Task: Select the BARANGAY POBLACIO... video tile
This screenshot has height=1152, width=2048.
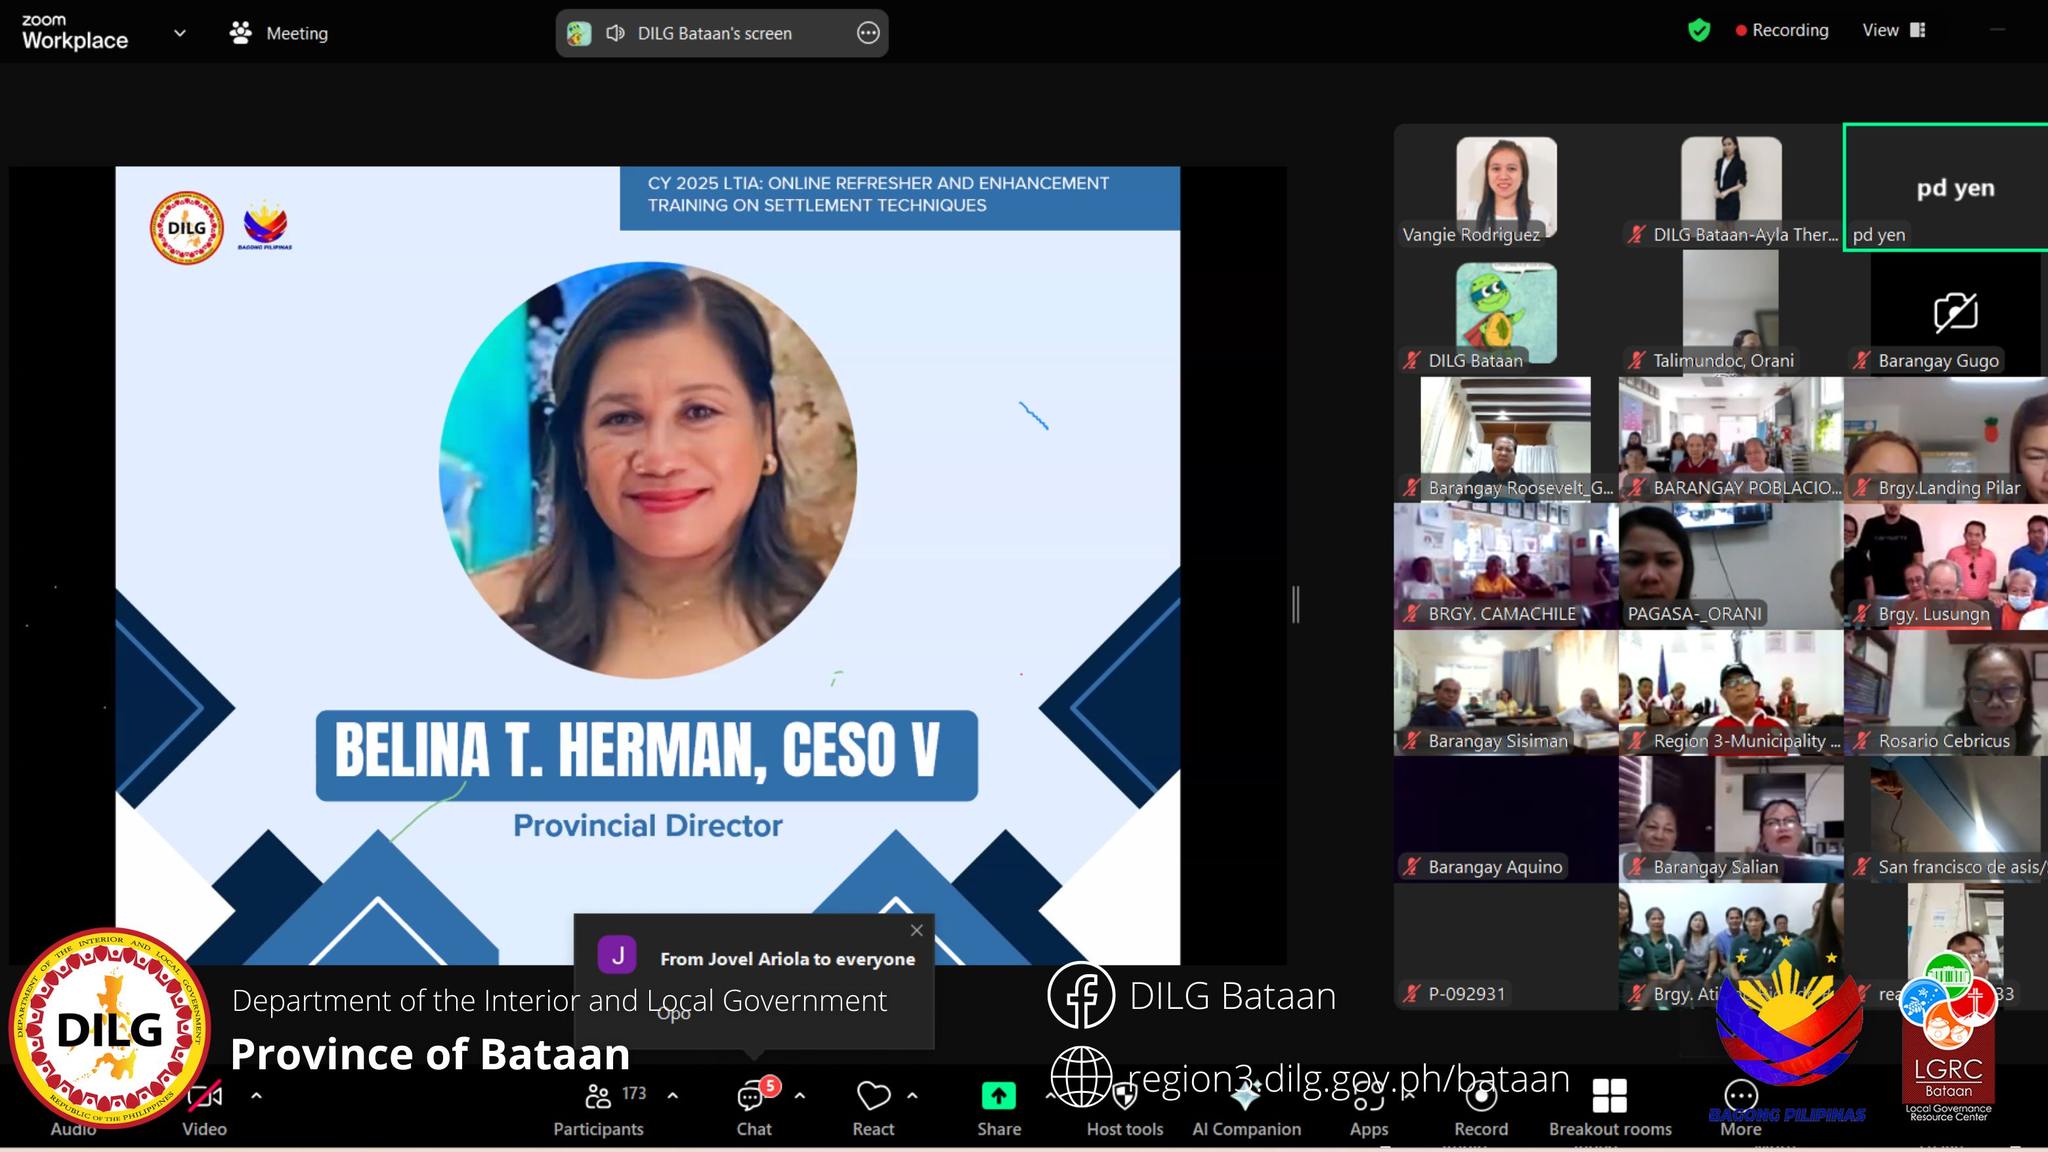Action: tap(1730, 439)
